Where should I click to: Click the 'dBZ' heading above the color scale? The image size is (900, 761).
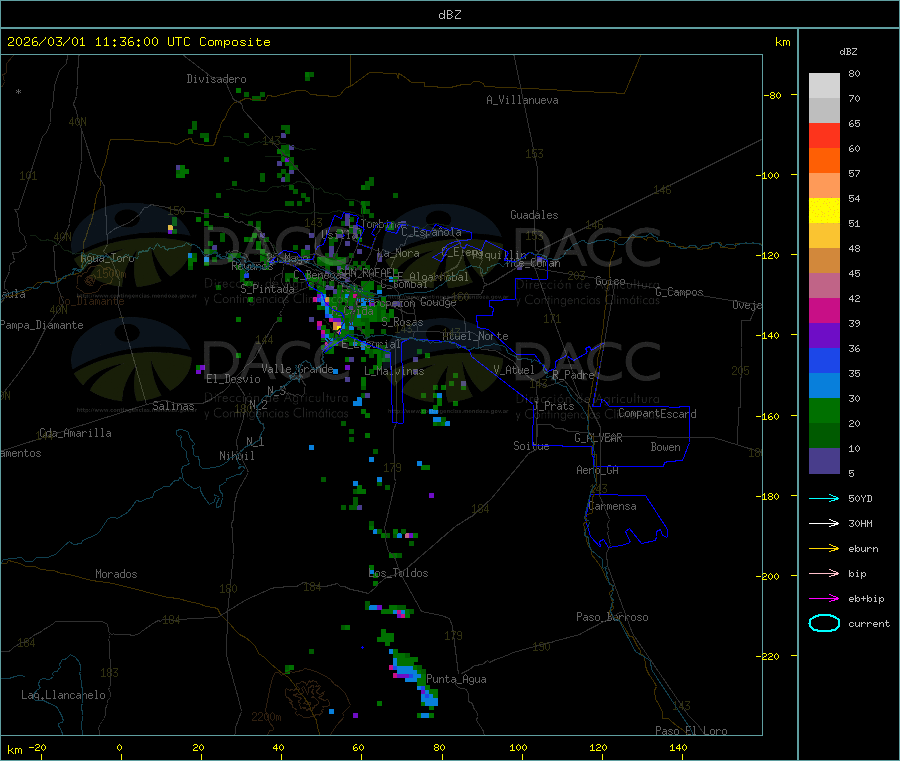coord(848,52)
